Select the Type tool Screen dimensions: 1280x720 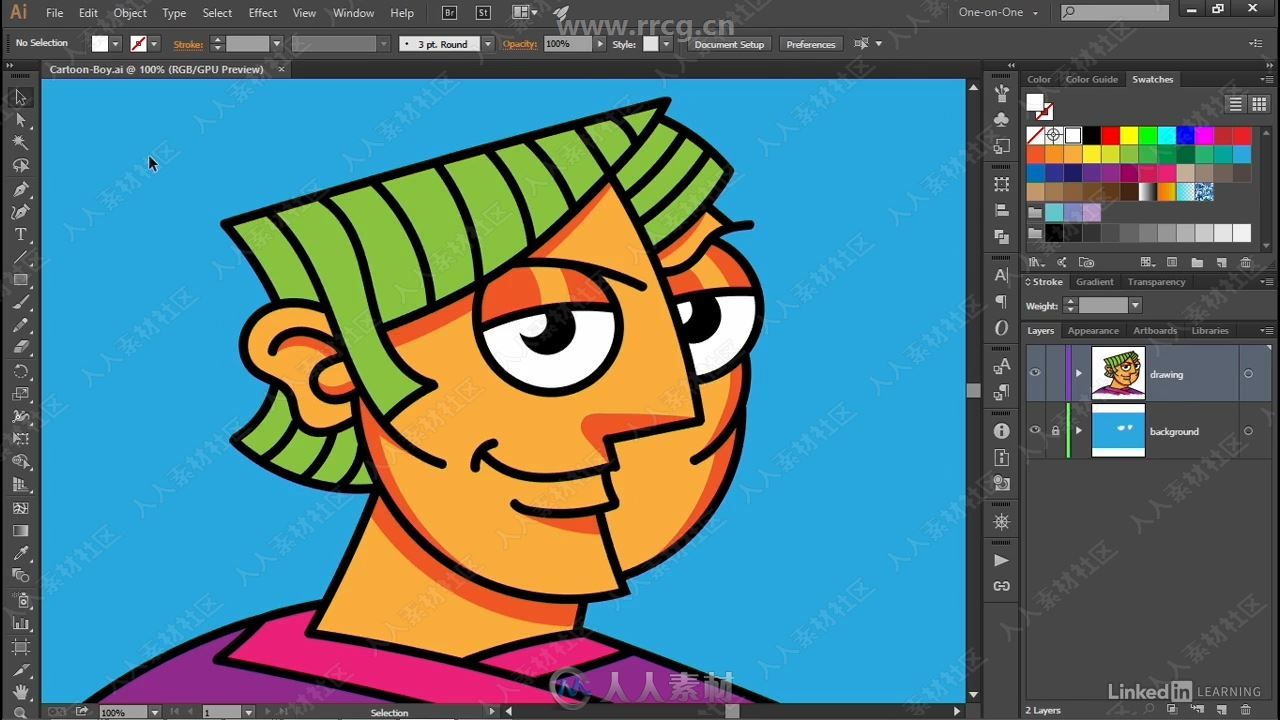(x=20, y=234)
